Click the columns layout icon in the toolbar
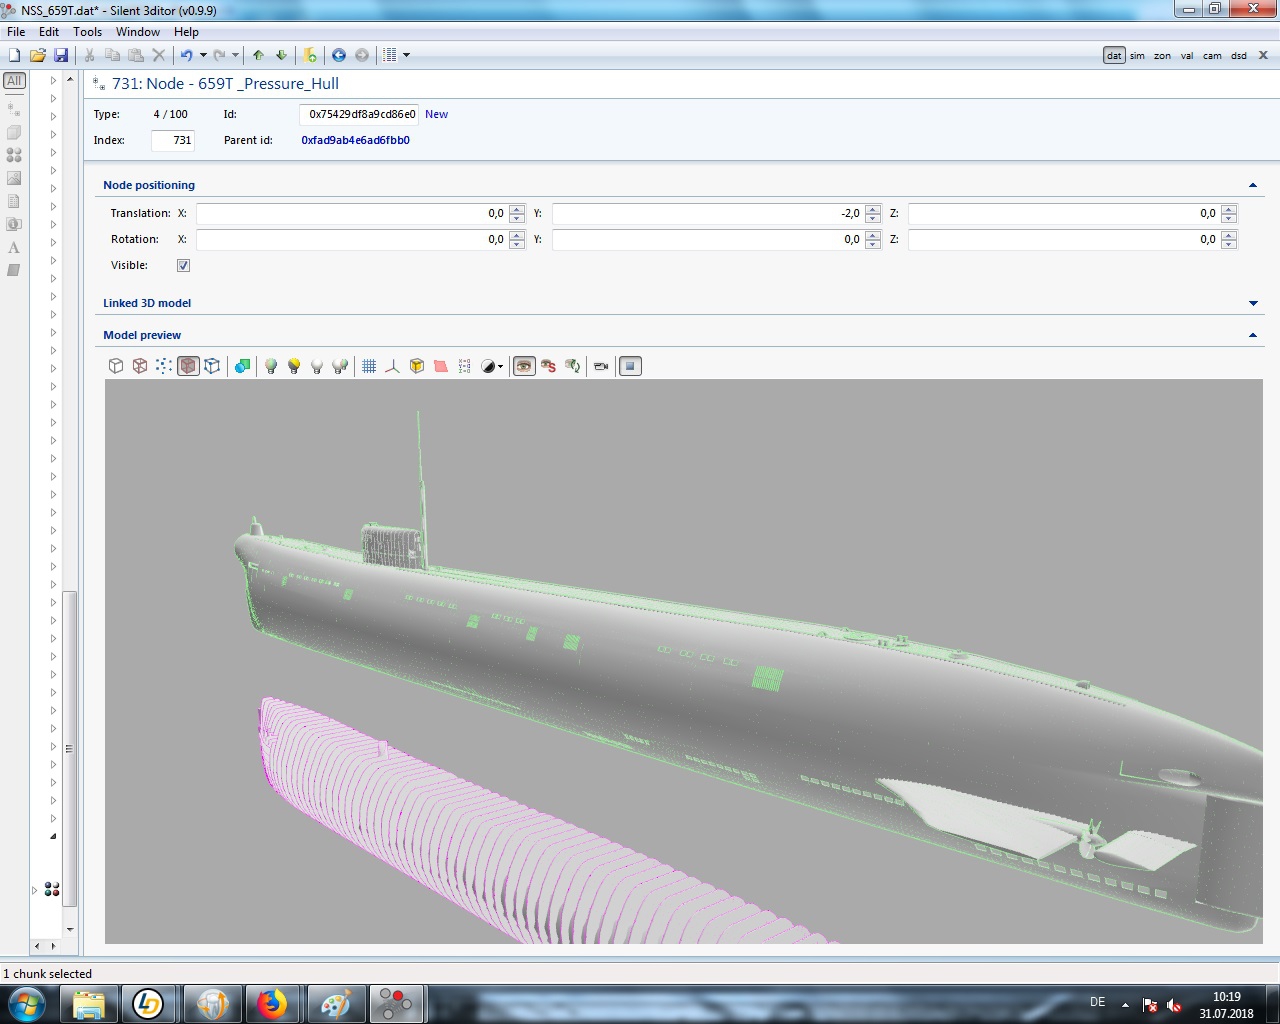 tap(391, 55)
